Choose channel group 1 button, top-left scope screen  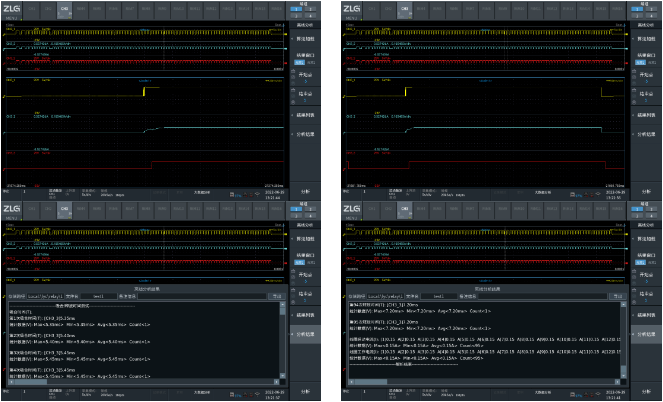[296, 9]
